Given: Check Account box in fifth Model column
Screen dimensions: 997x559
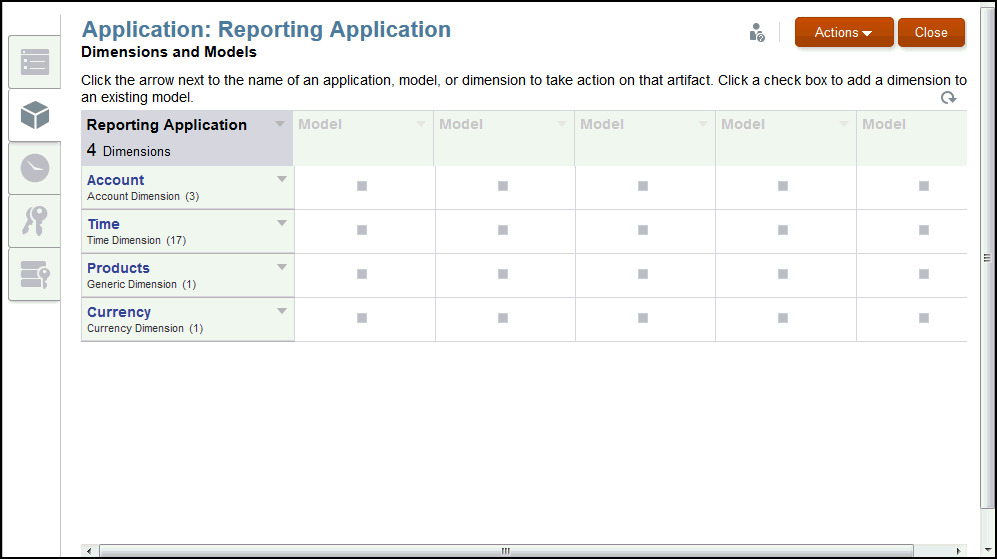Looking at the screenshot, I should tap(924, 186).
